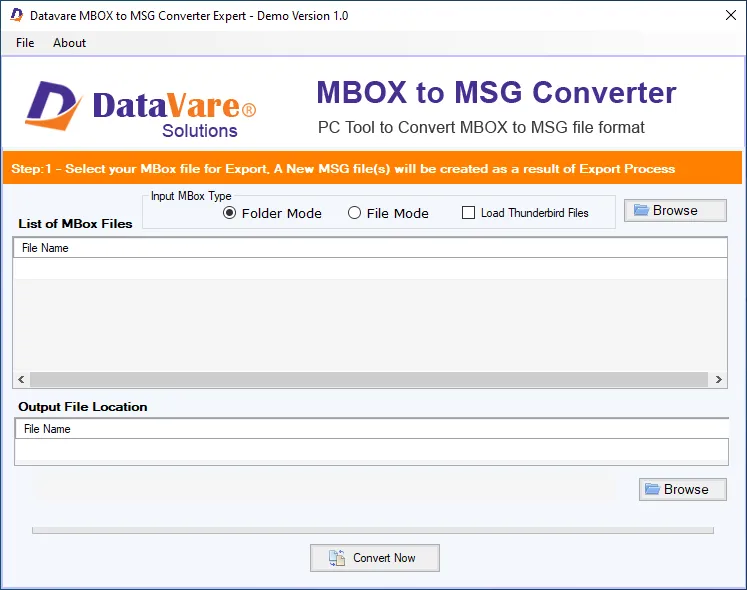This screenshot has height=590, width=747.
Task: Click the left arrow of the horizontal scrollbar
Action: [x=21, y=379]
